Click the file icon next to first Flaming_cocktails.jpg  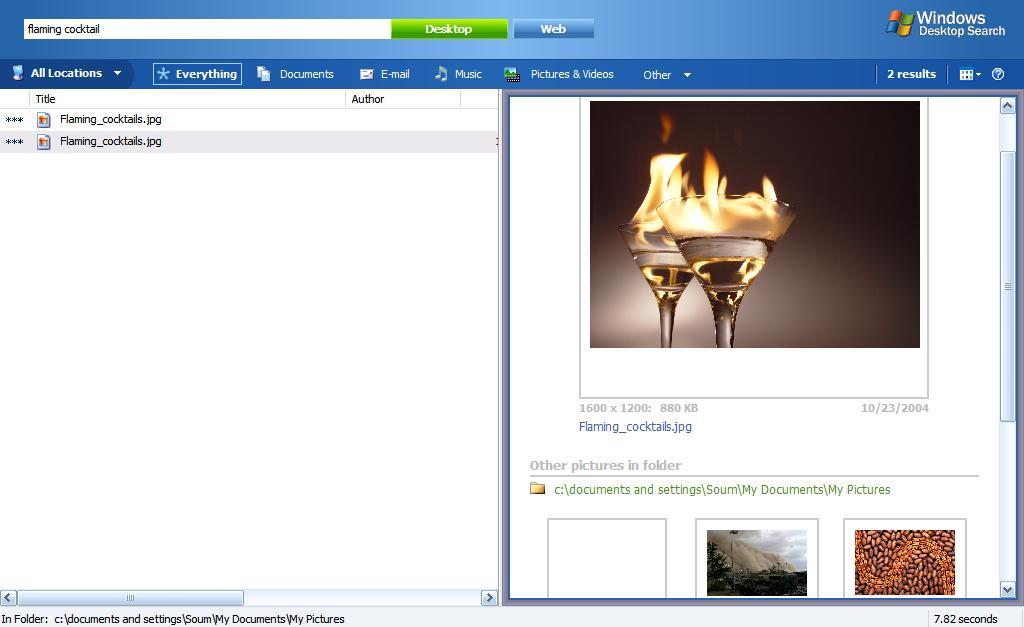[43, 119]
